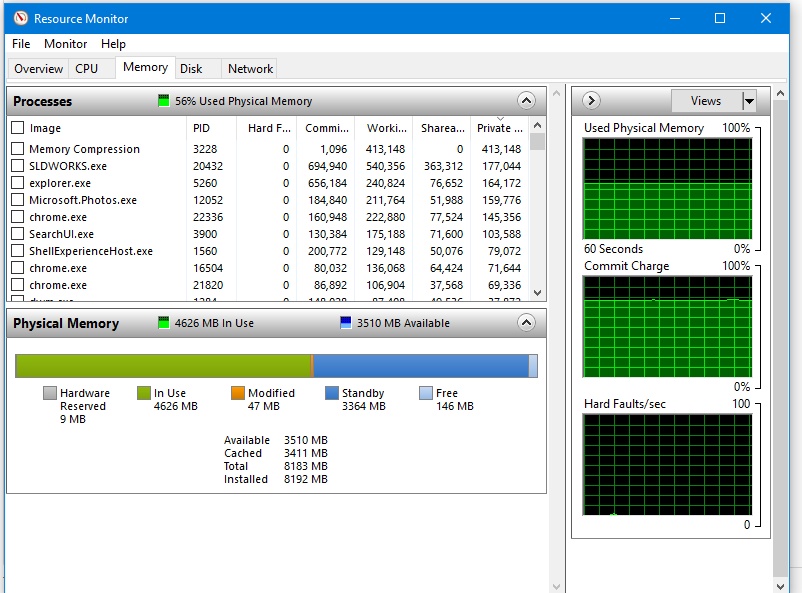Click the graphs pane scrollbar down arrow
The image size is (802, 593).
(x=780, y=586)
